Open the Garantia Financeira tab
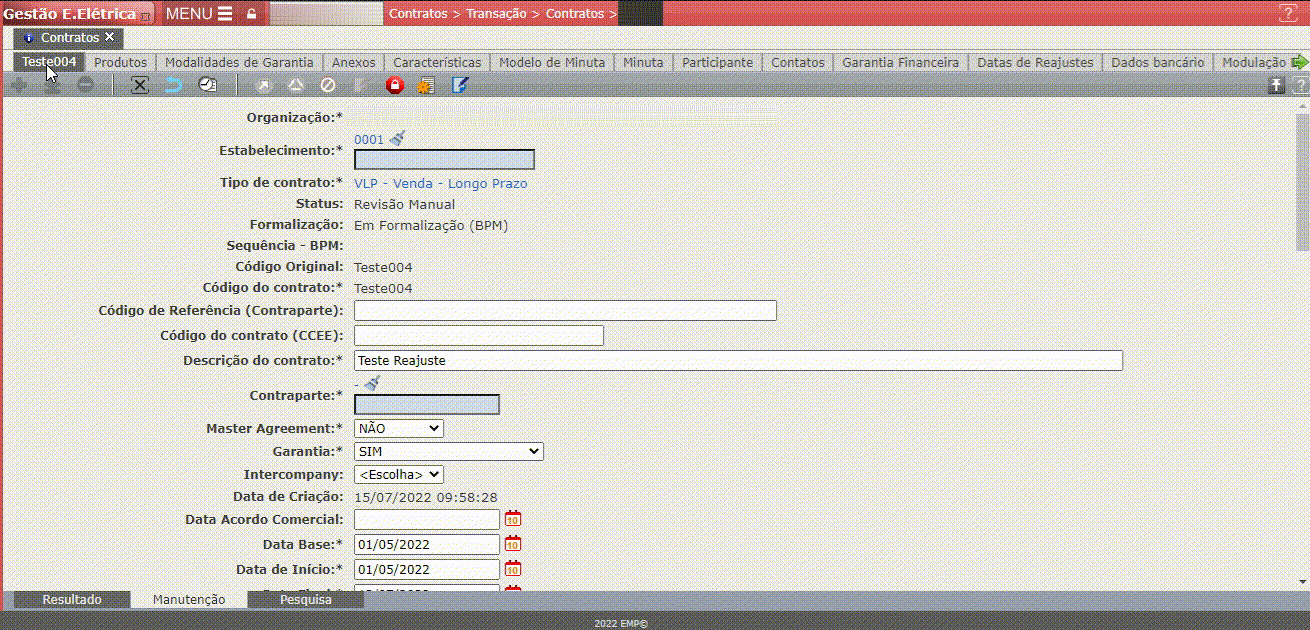This screenshot has width=1310, height=630. (900, 62)
